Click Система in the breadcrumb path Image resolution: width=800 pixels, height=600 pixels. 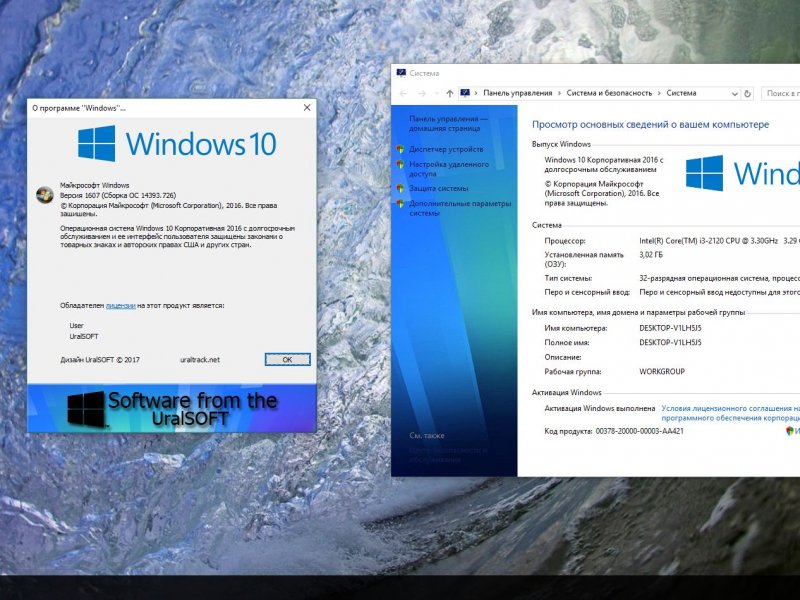(x=681, y=93)
